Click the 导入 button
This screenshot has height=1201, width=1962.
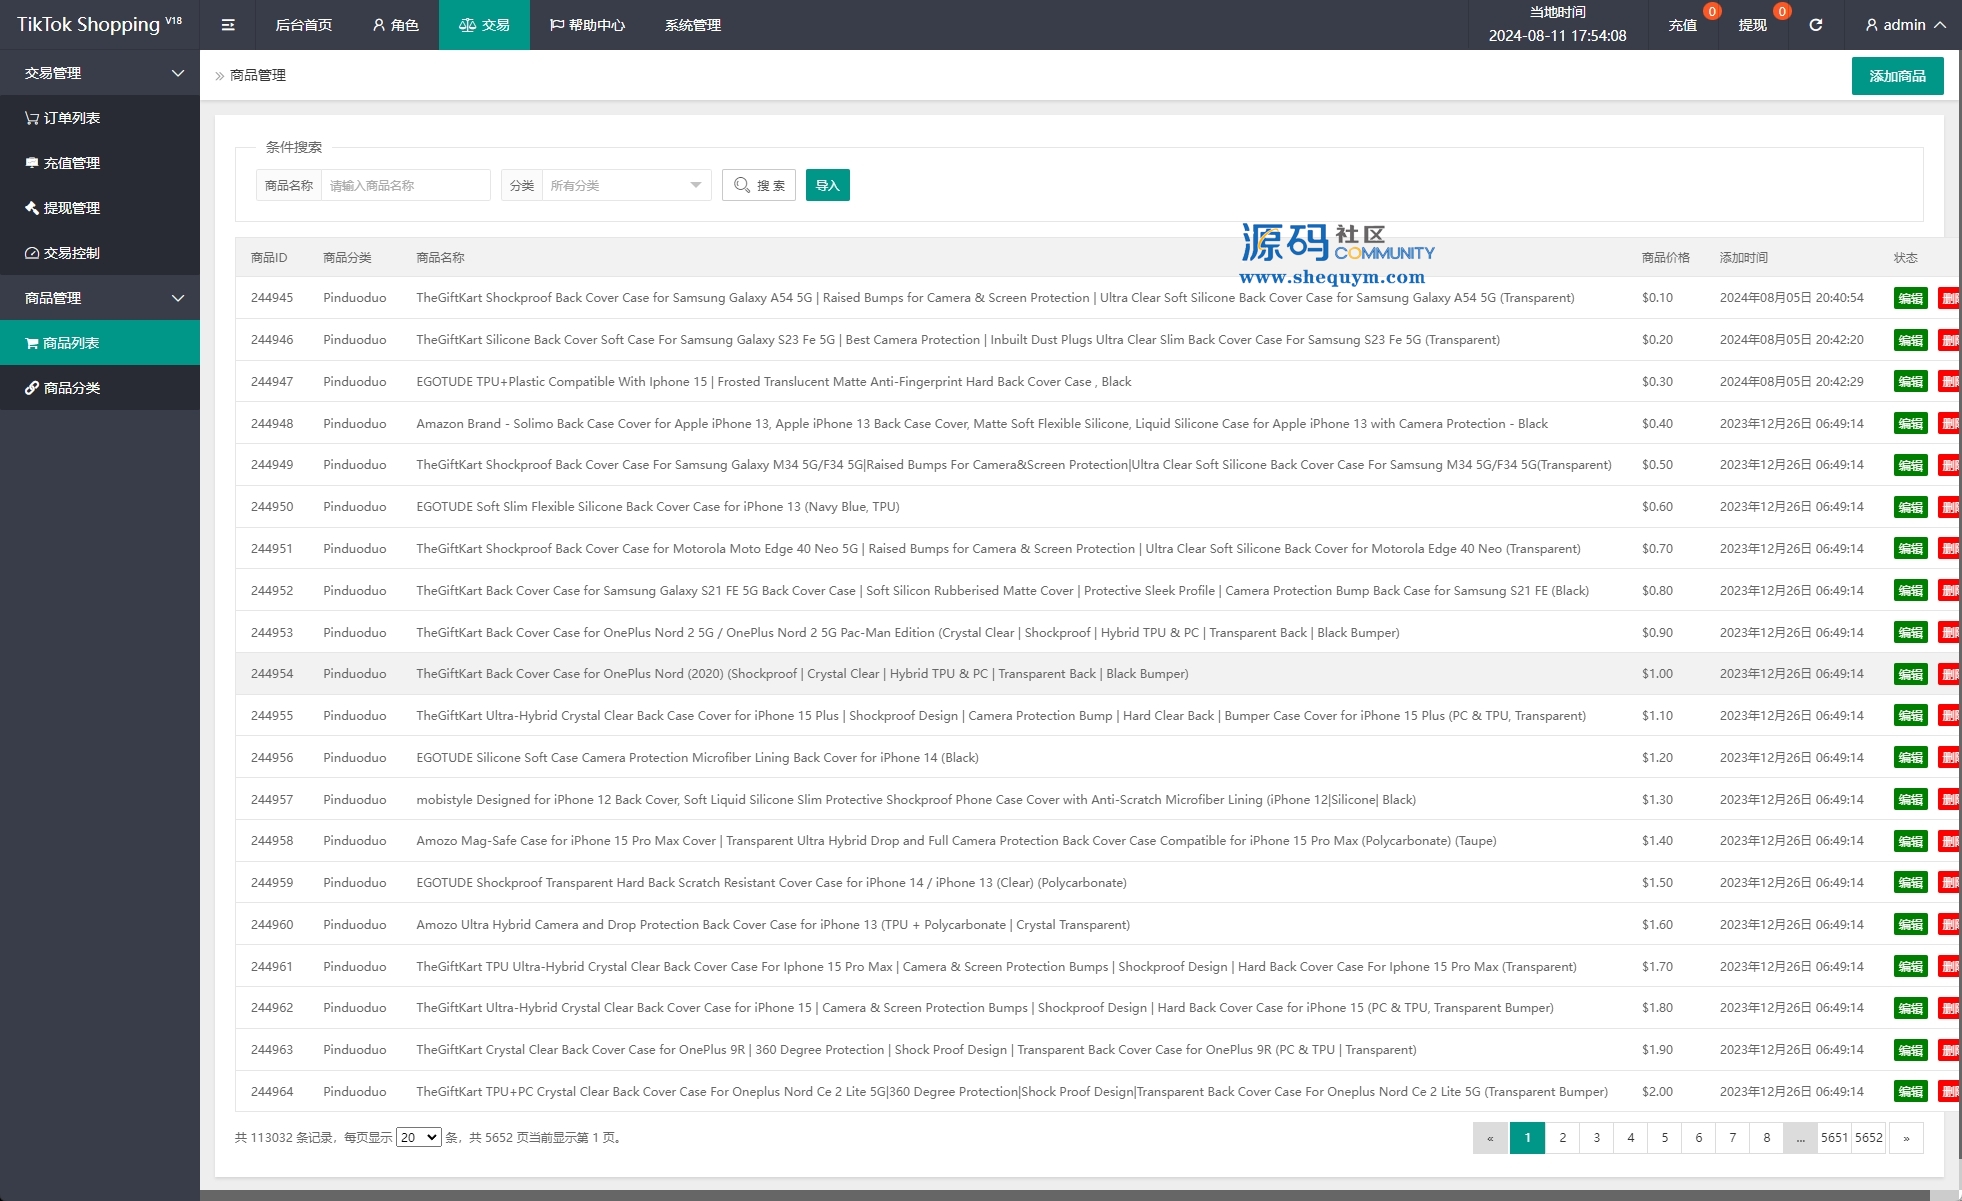(x=827, y=185)
